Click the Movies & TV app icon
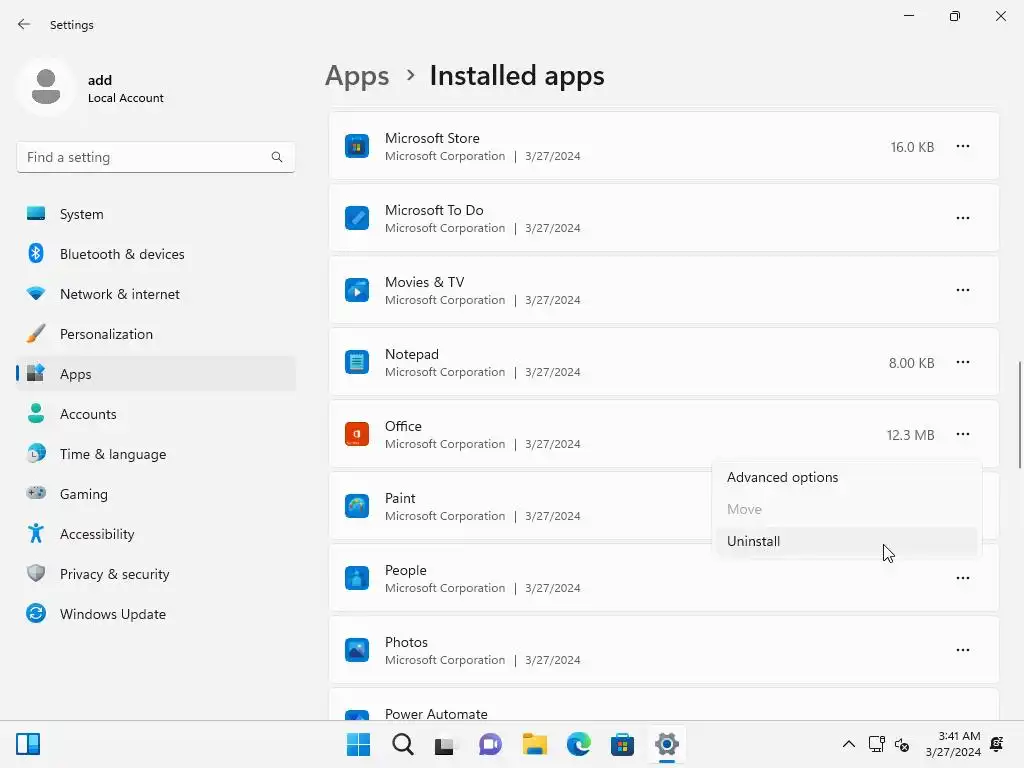The image size is (1024, 768). coord(357,290)
